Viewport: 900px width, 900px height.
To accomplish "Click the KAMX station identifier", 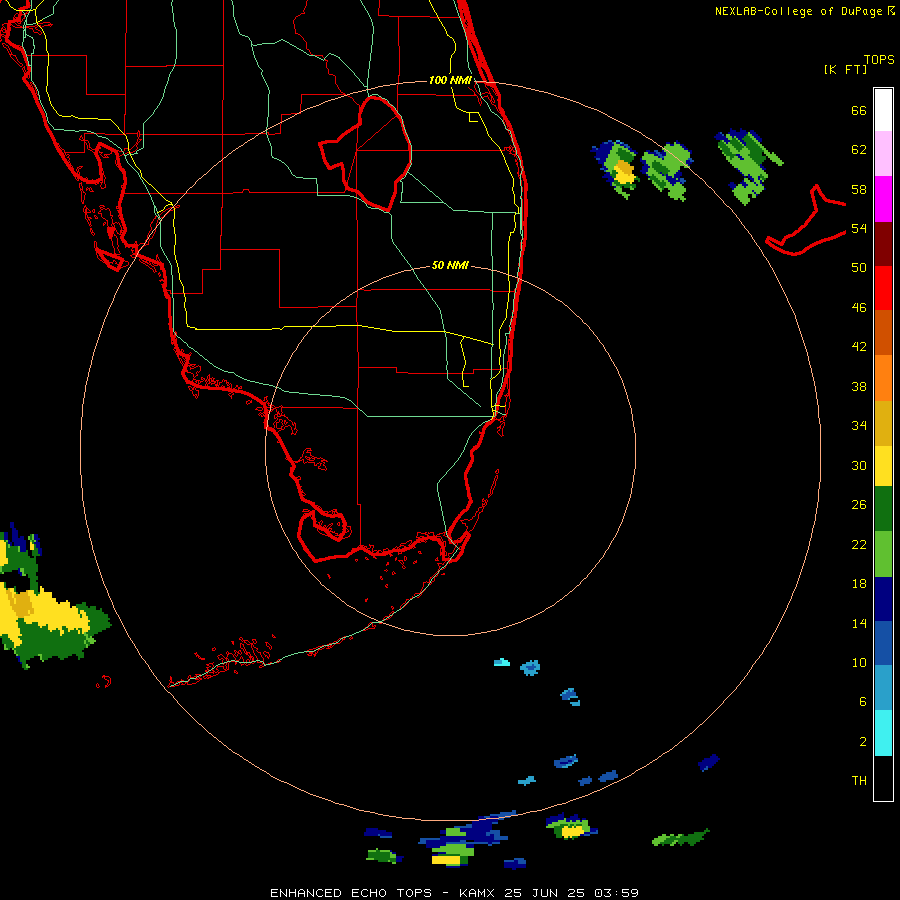I will click(478, 893).
